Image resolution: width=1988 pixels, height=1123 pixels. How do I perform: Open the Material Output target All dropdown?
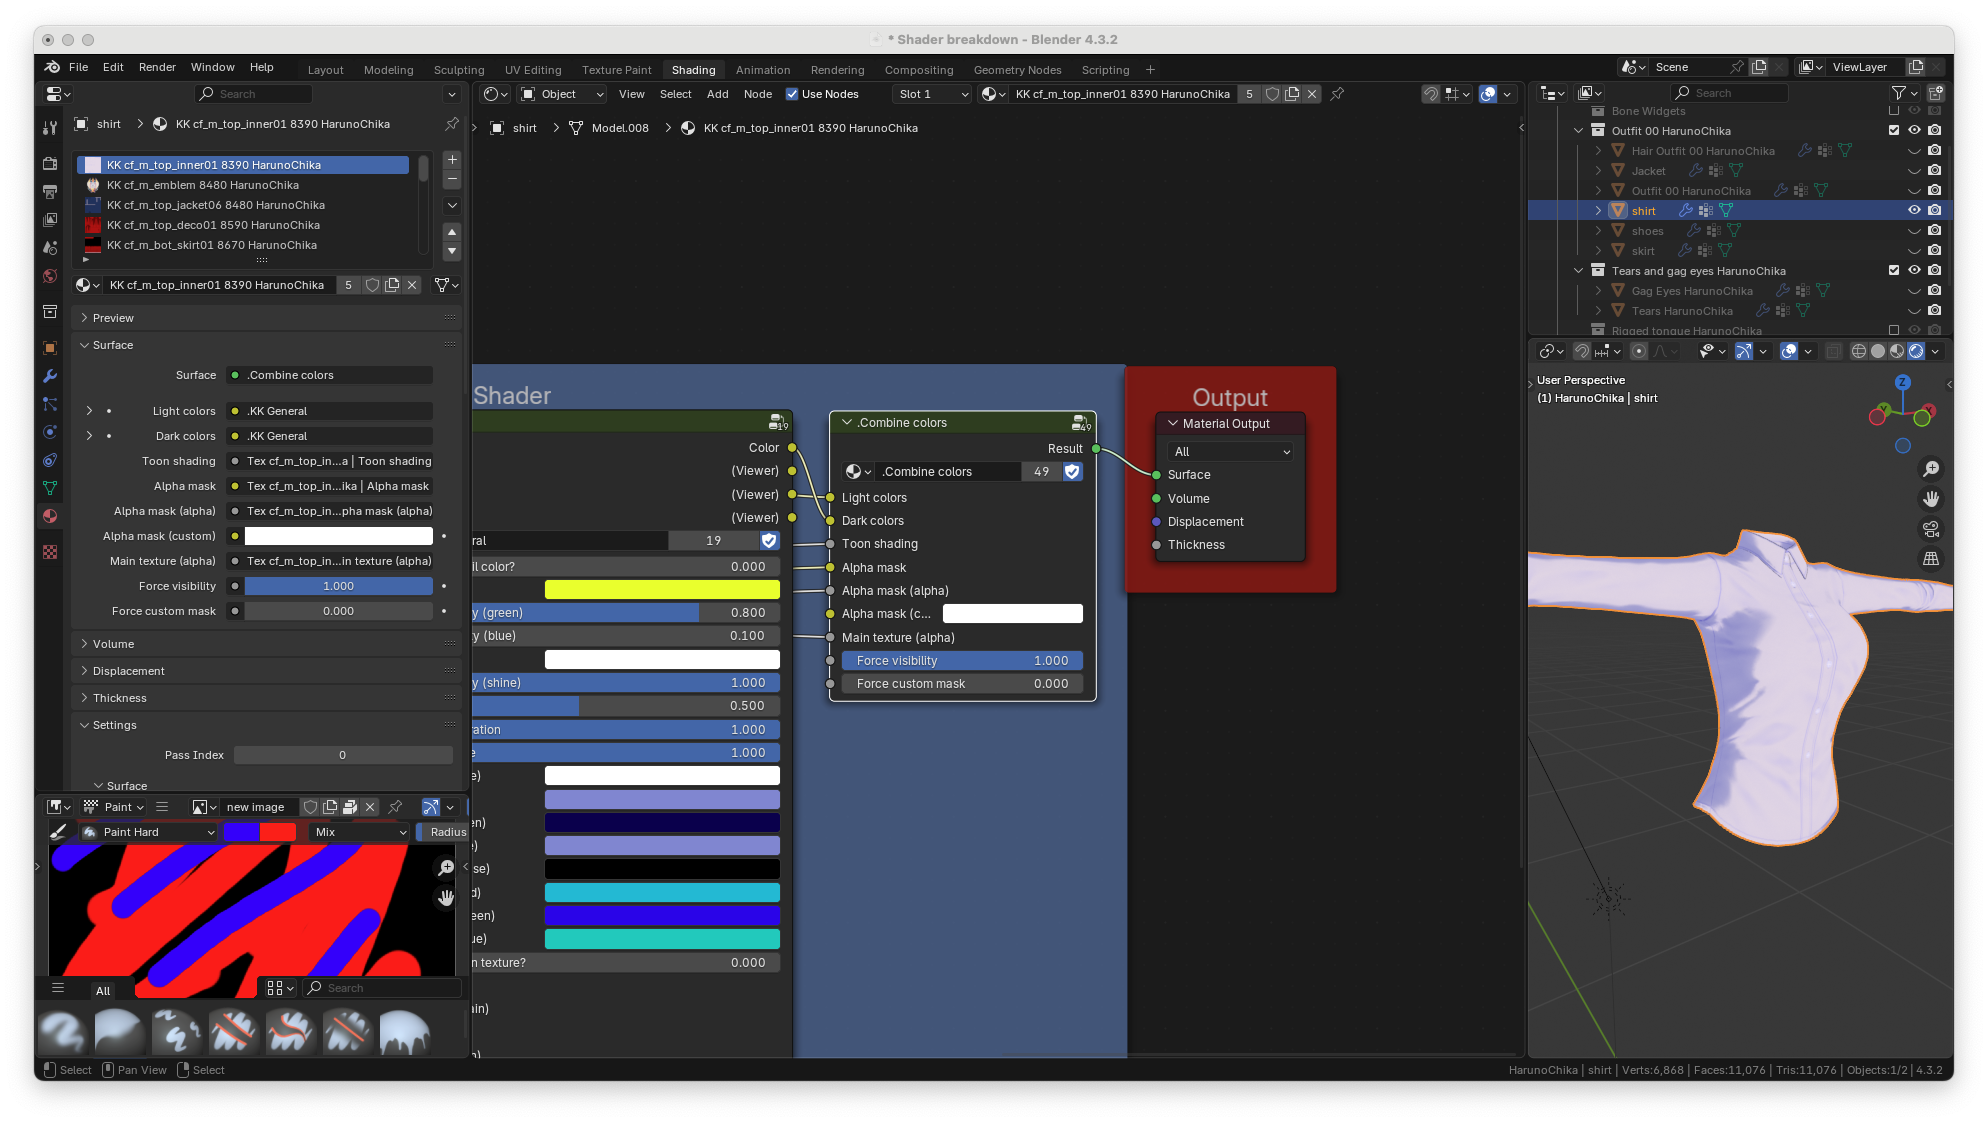point(1231,452)
